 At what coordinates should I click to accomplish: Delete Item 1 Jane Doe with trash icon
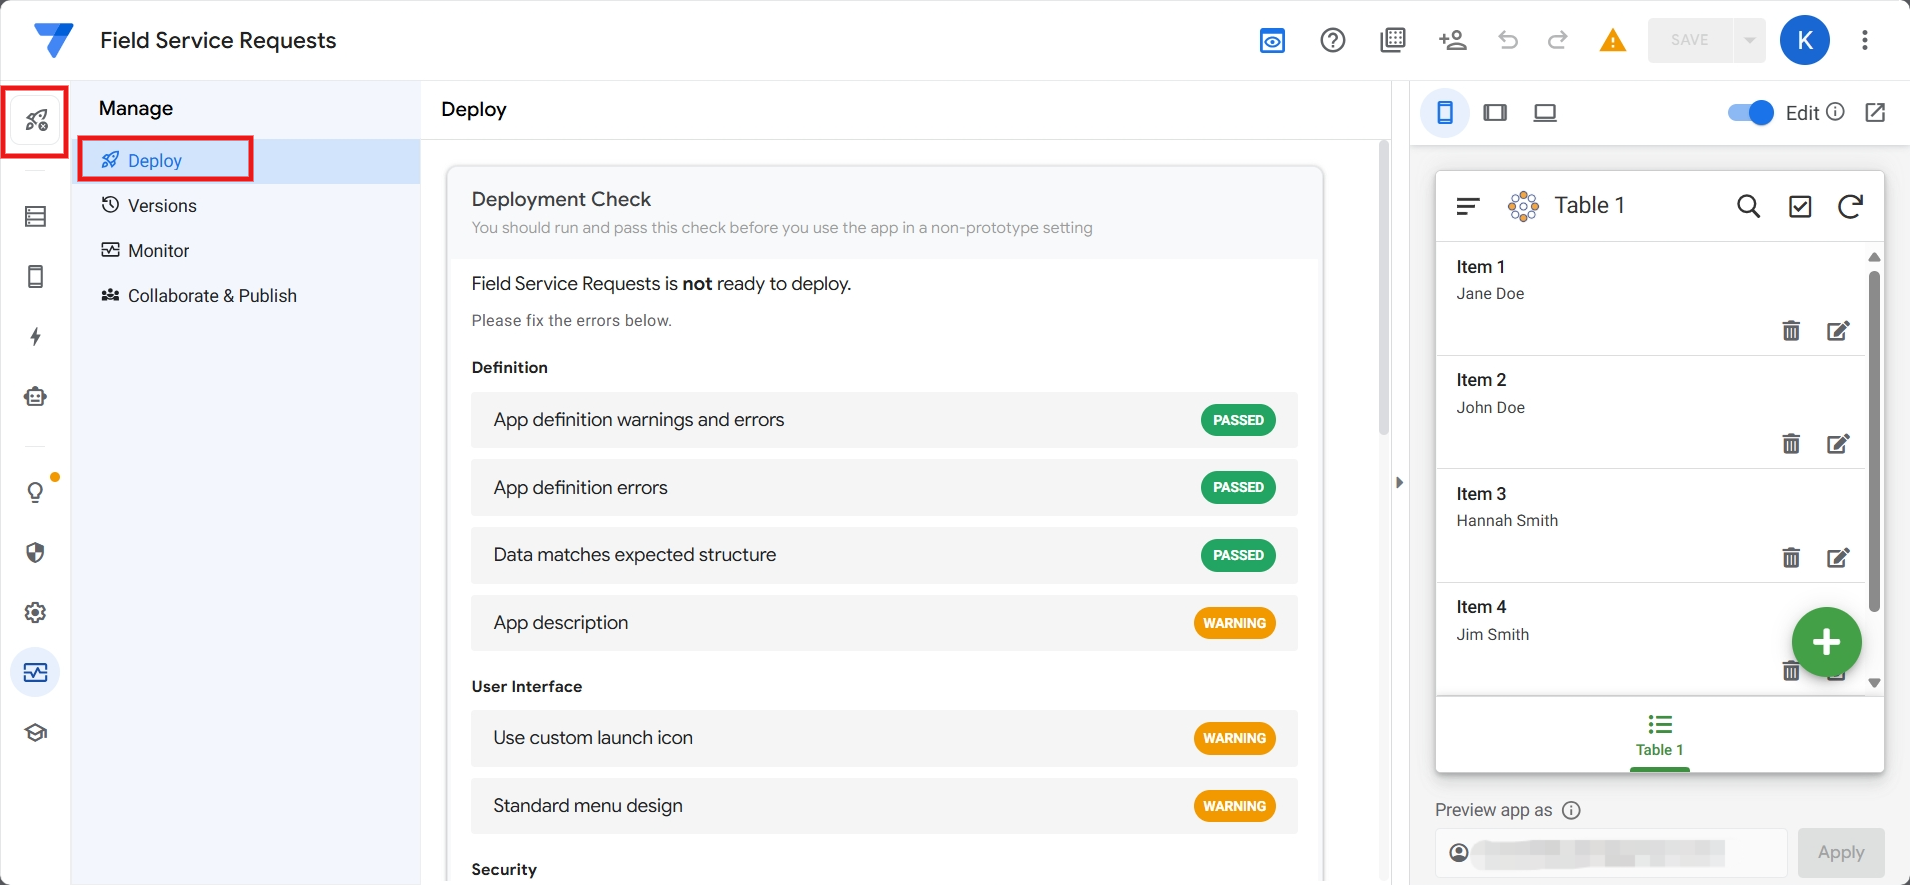(x=1791, y=331)
